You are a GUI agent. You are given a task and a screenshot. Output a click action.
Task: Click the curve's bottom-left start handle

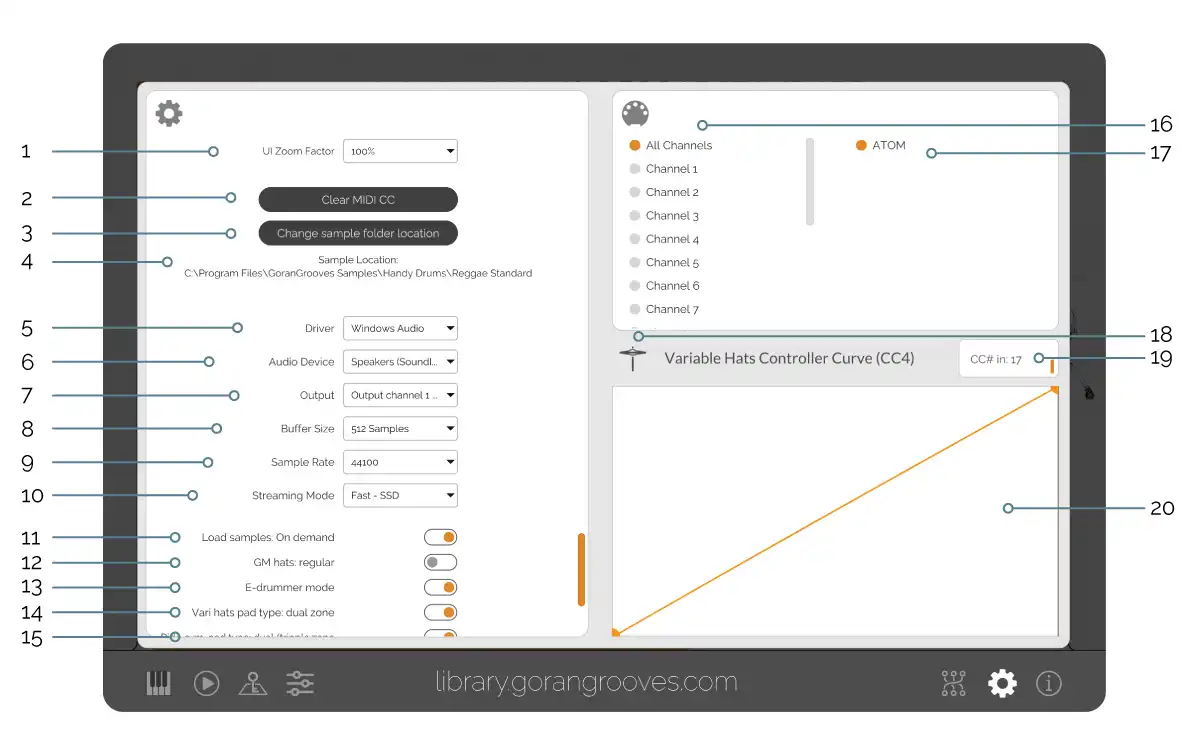click(616, 632)
